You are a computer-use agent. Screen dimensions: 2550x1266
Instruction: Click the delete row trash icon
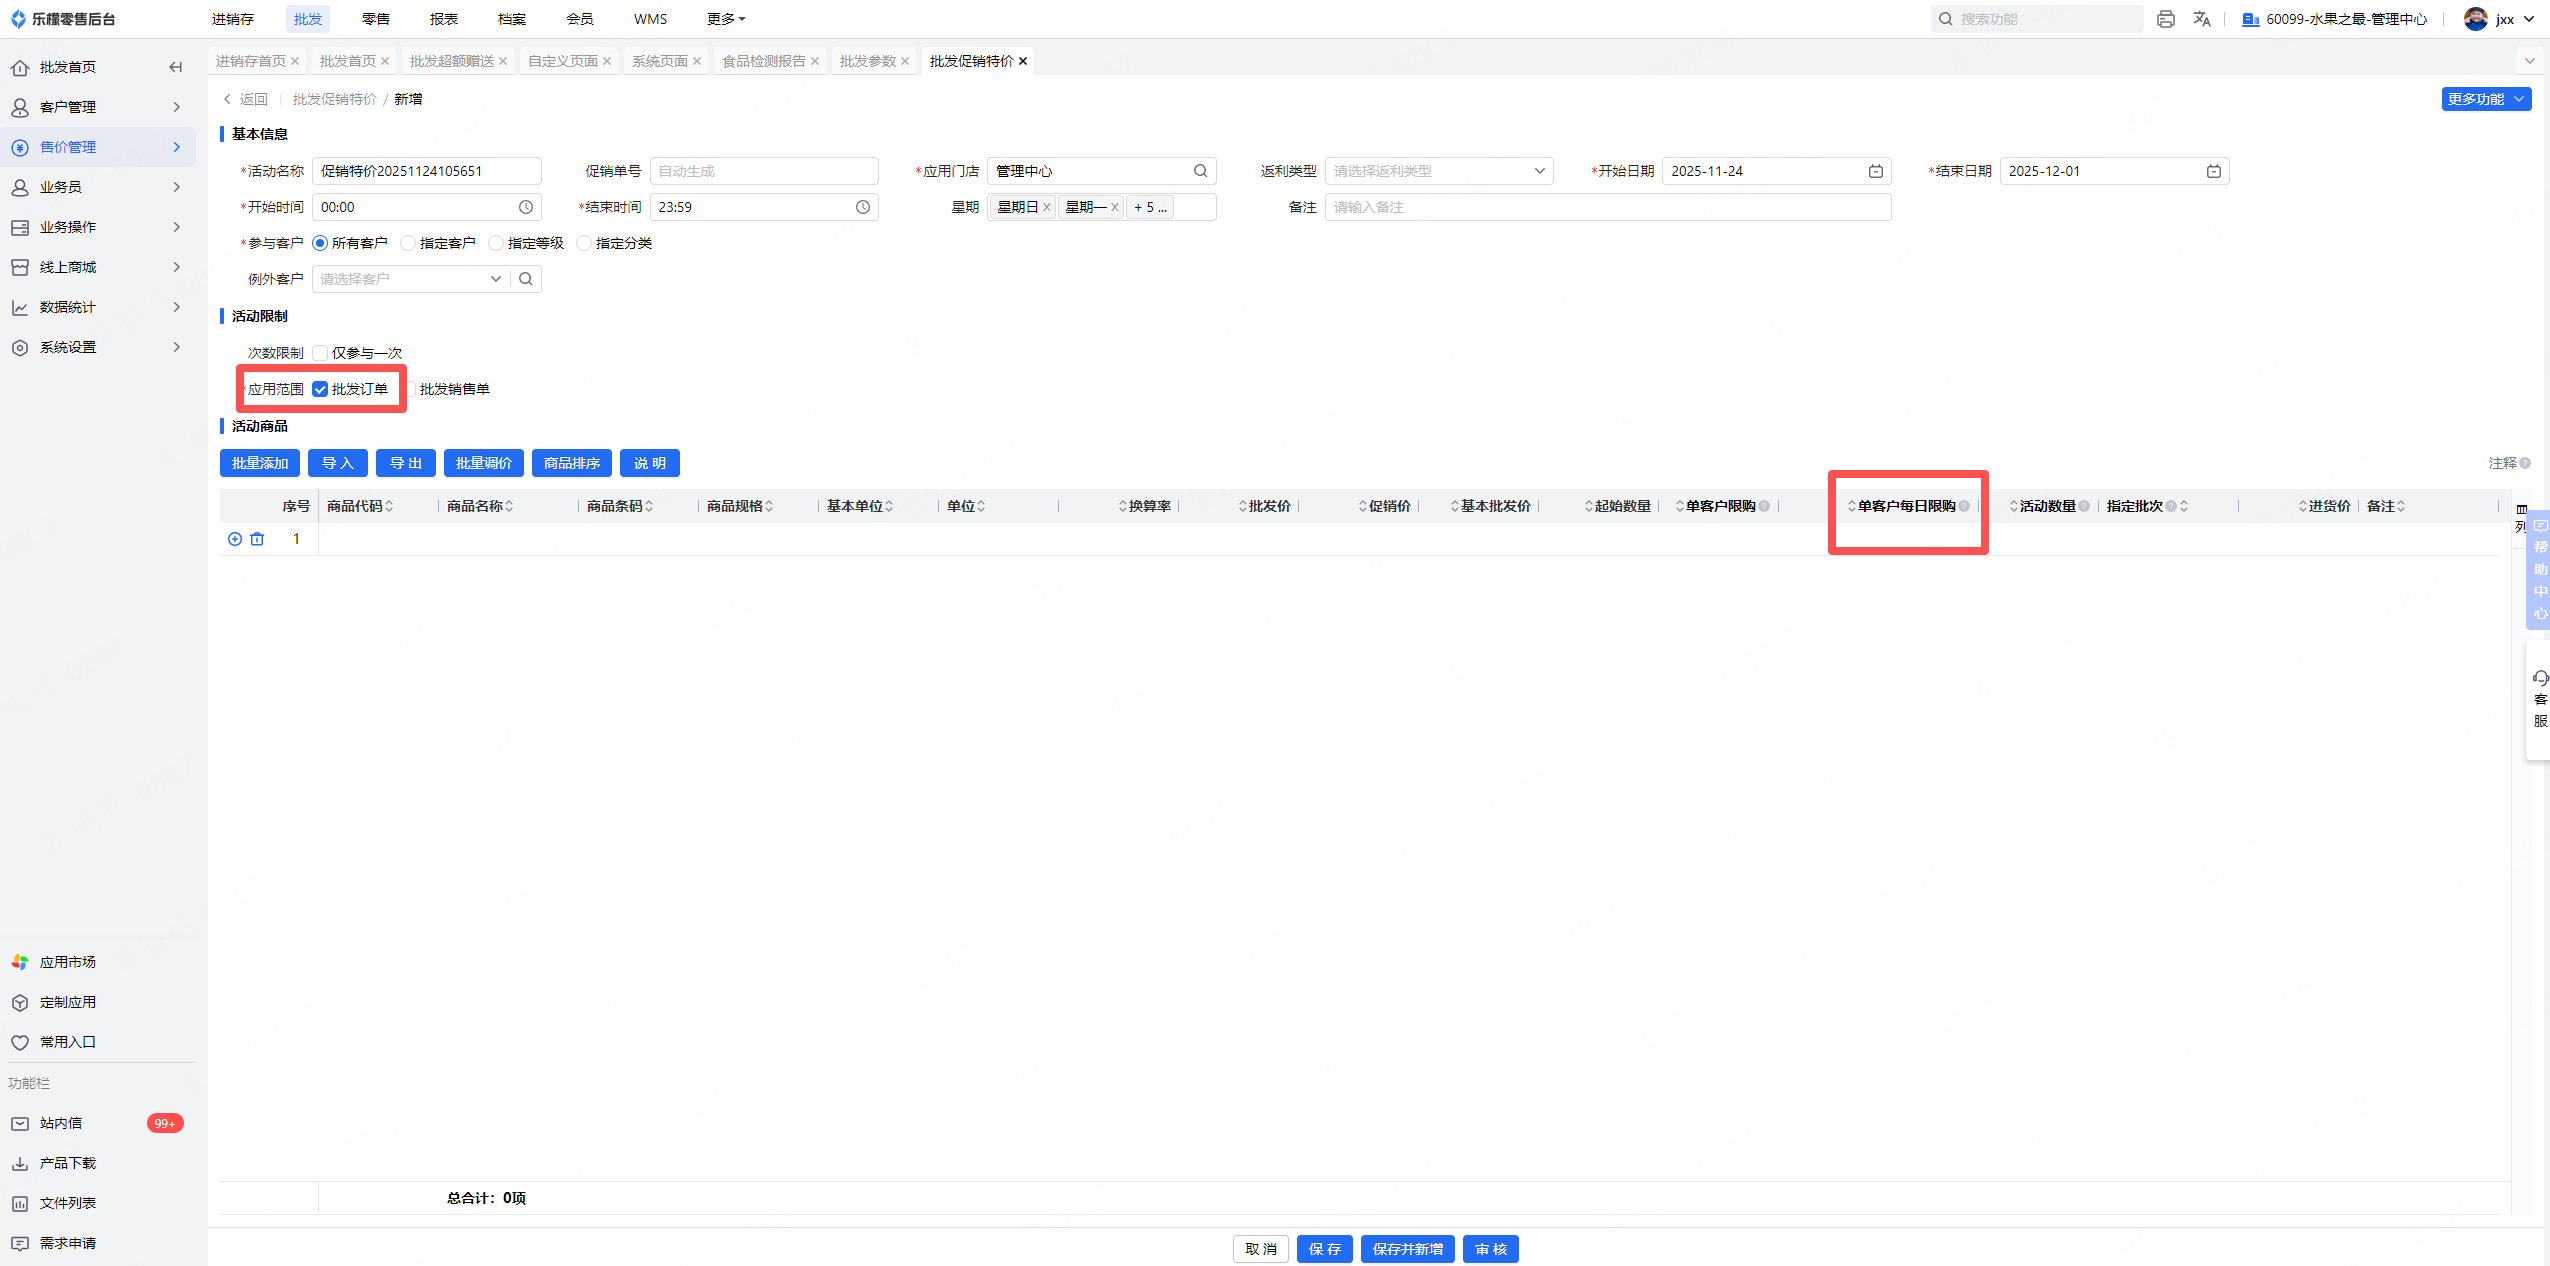(257, 539)
